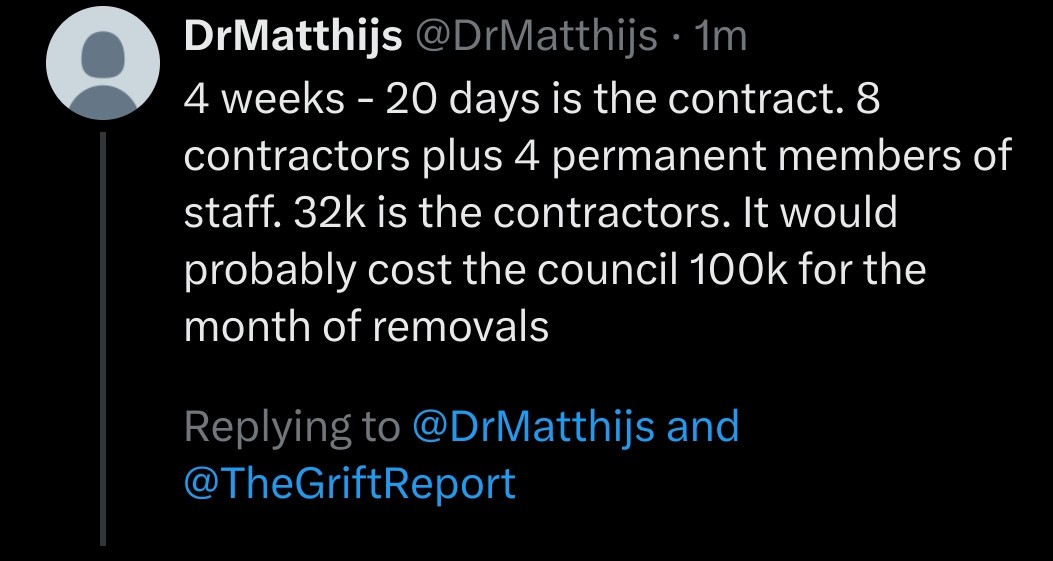This screenshot has height=561, width=1053.
Task: Open the blue @DrMatthijs mention in Replying to
Action: [x=534, y=427]
